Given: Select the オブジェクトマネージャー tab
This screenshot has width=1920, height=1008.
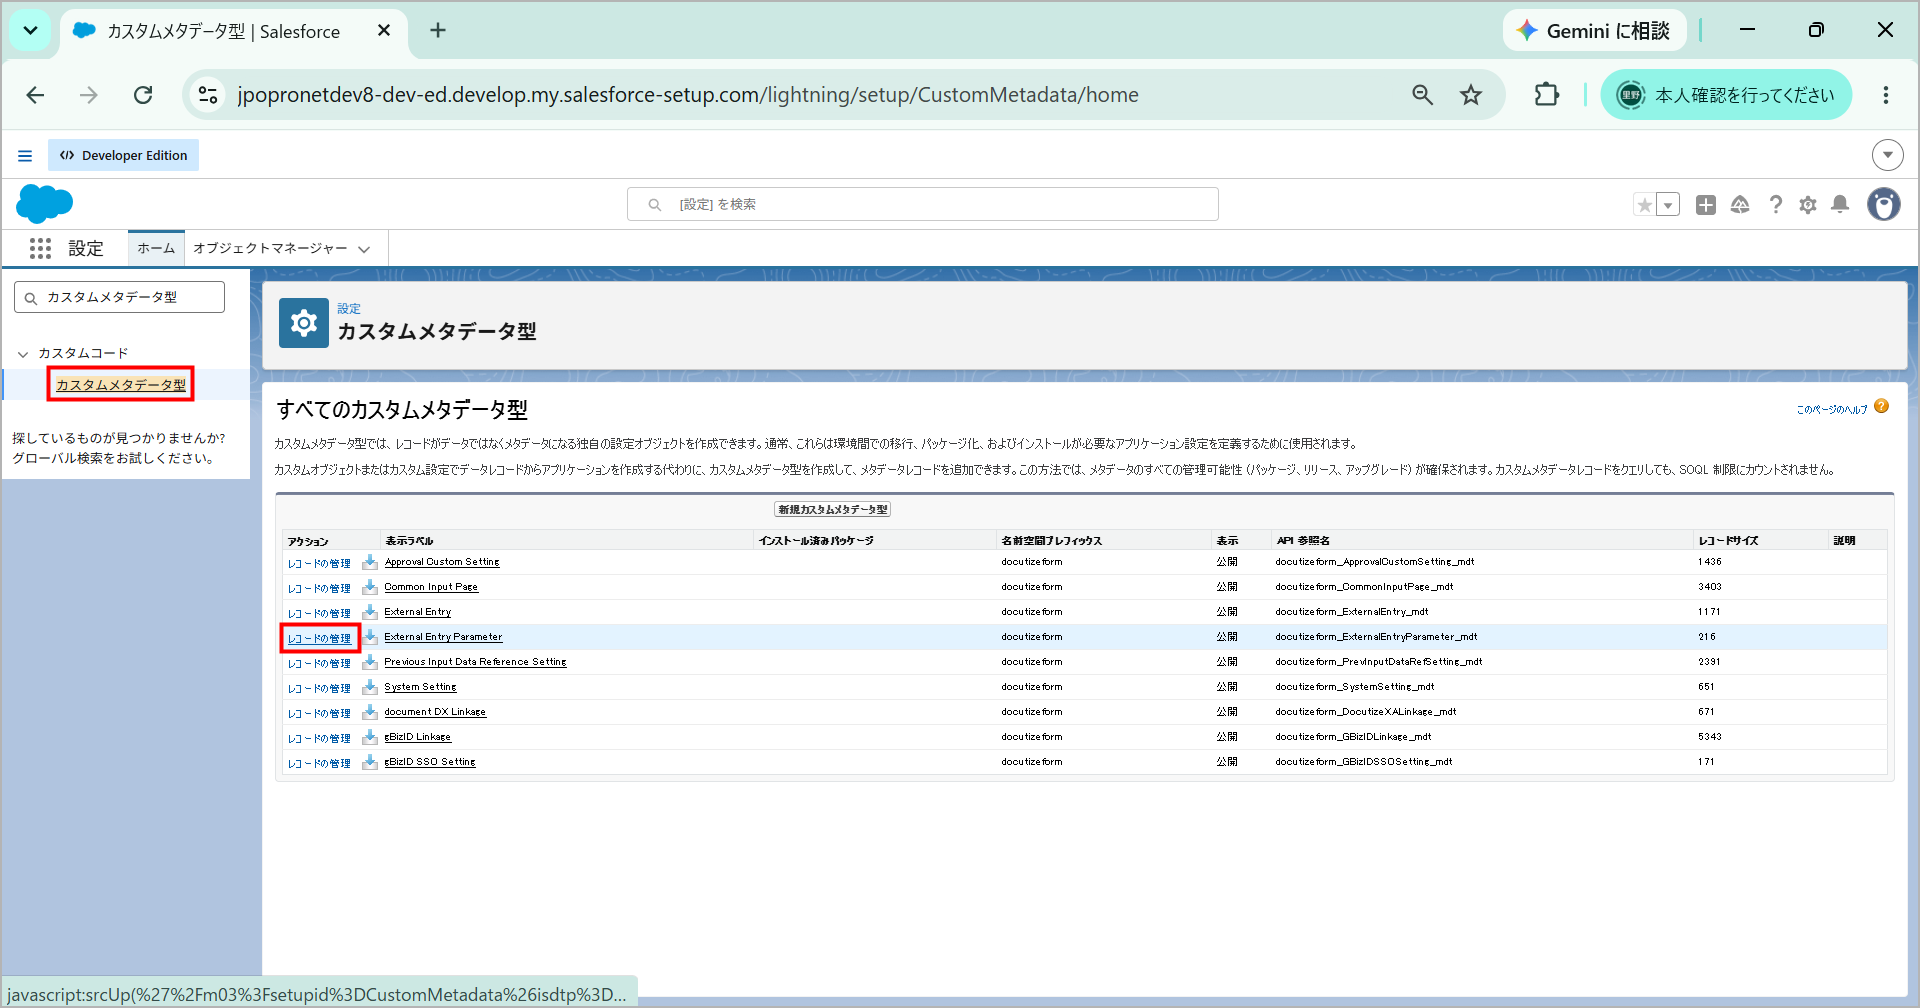Looking at the screenshot, I should click(x=270, y=248).
